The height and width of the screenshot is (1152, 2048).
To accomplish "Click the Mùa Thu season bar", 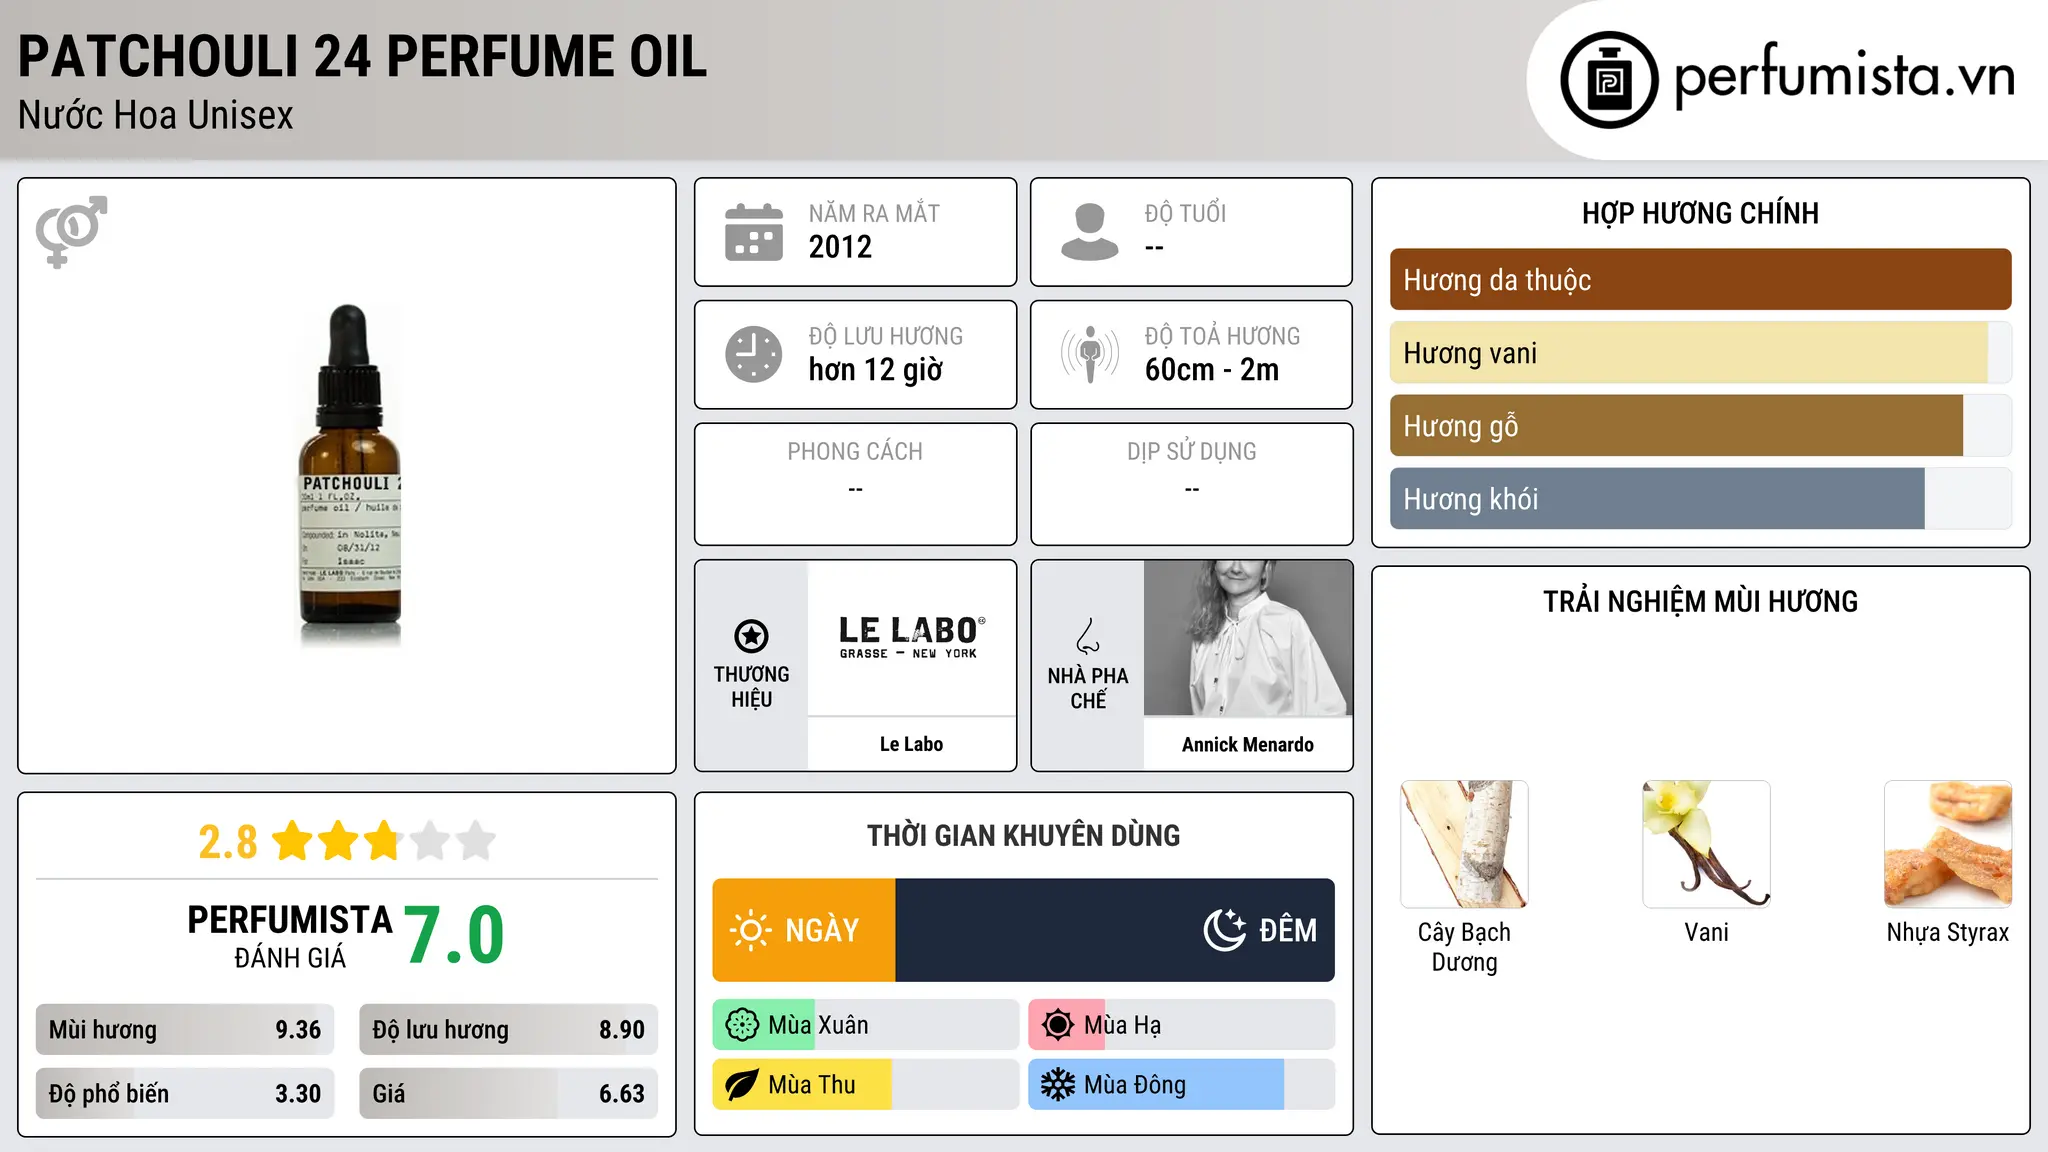I will [866, 1085].
